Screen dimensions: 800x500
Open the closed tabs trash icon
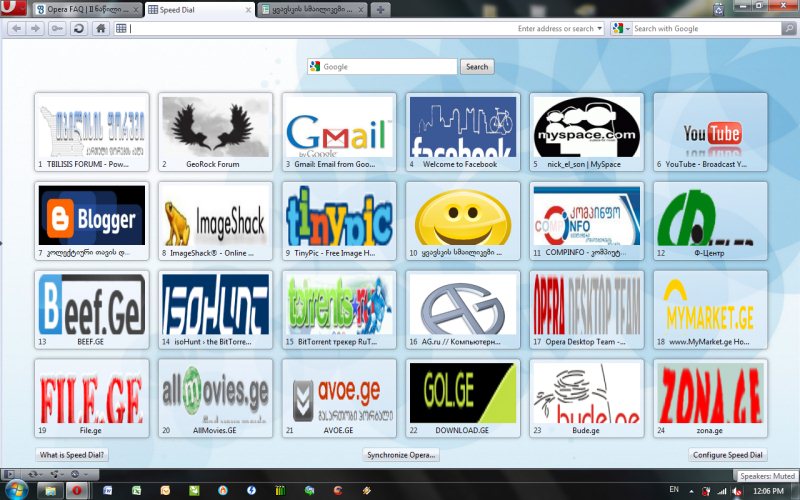(718, 9)
